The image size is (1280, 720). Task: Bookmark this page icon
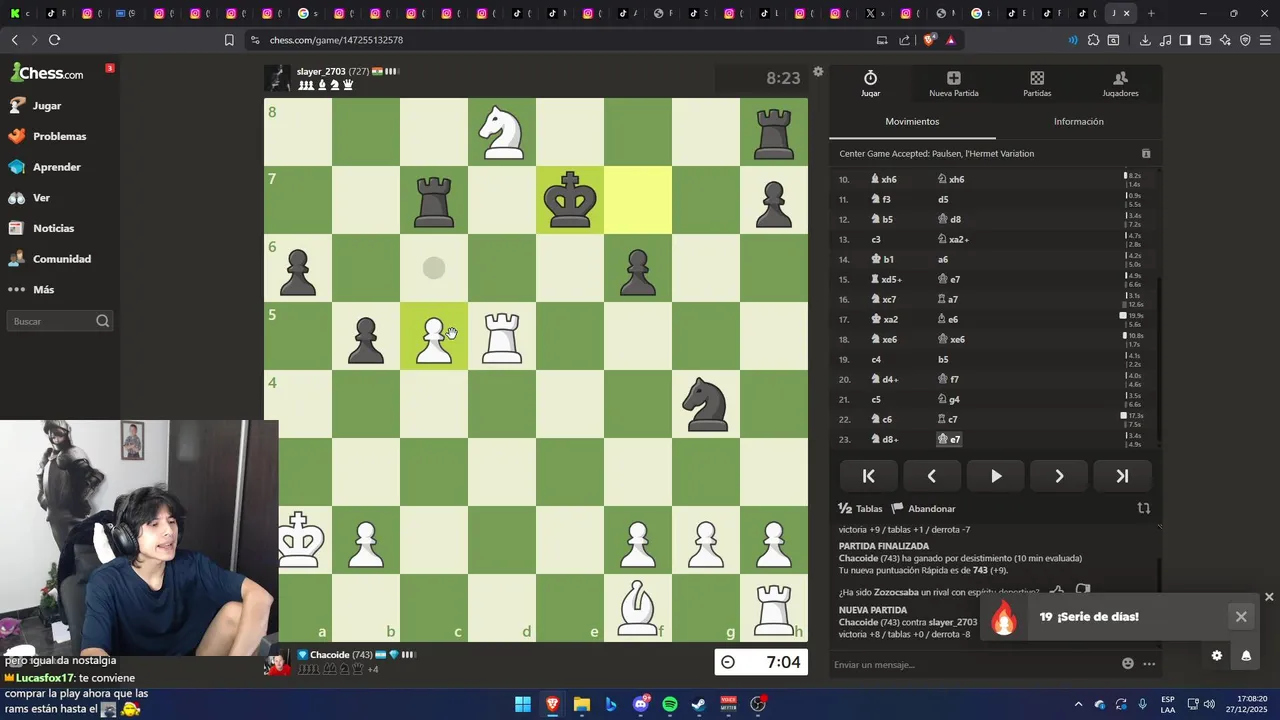click(229, 40)
